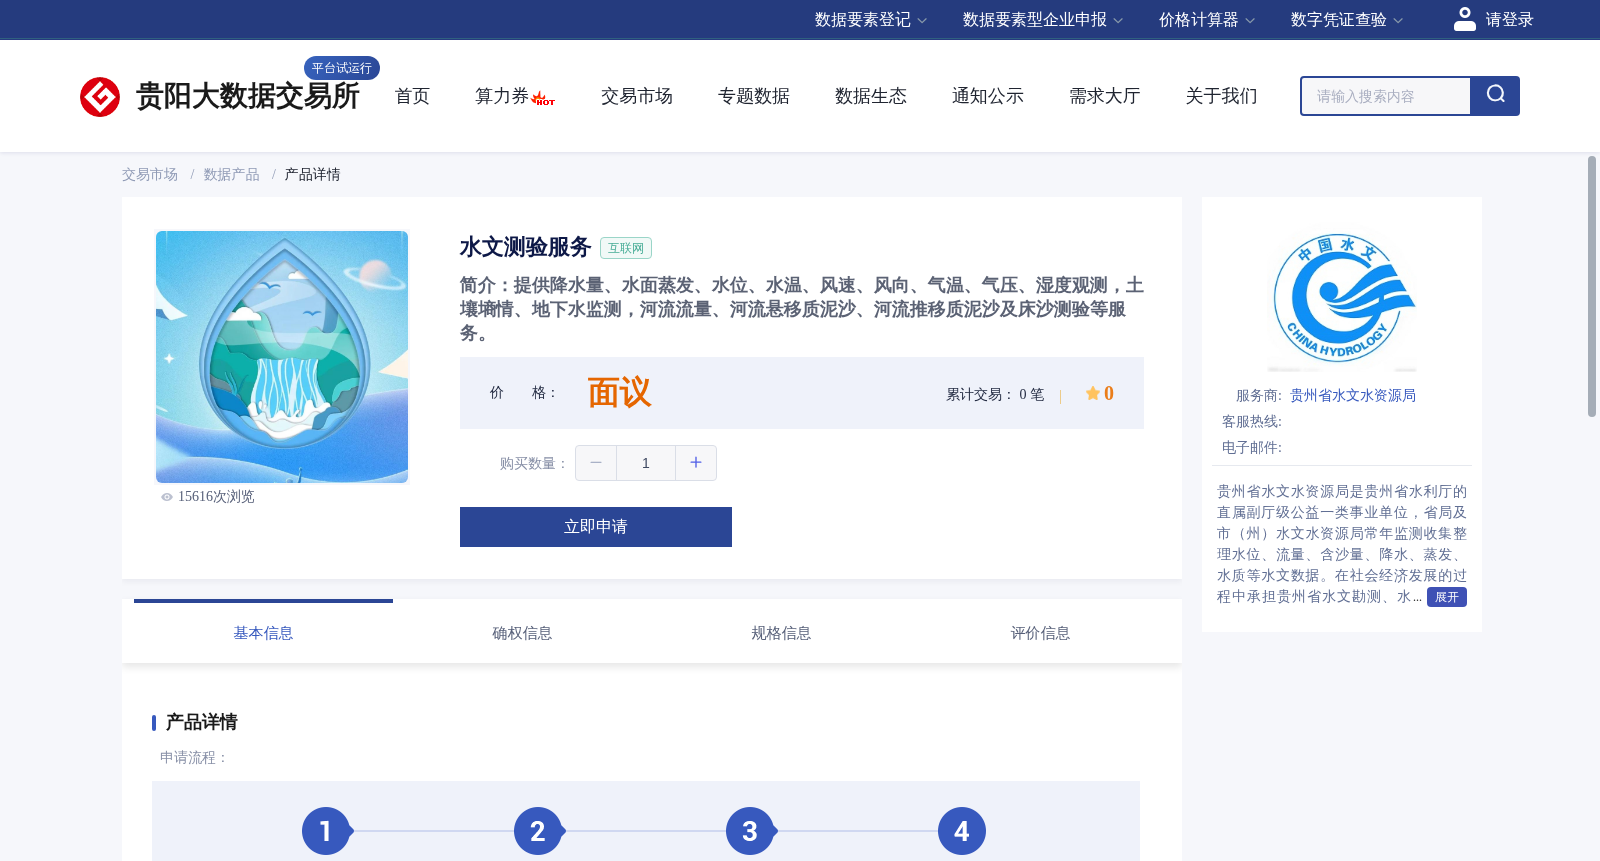Click the purchase quantity input field

pyautogui.click(x=646, y=463)
